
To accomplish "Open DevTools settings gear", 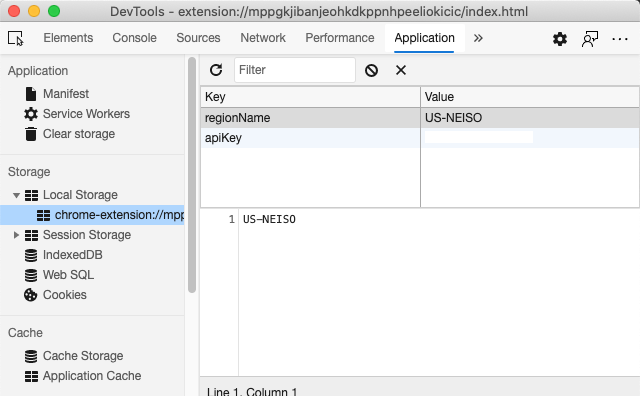I will 560,39.
